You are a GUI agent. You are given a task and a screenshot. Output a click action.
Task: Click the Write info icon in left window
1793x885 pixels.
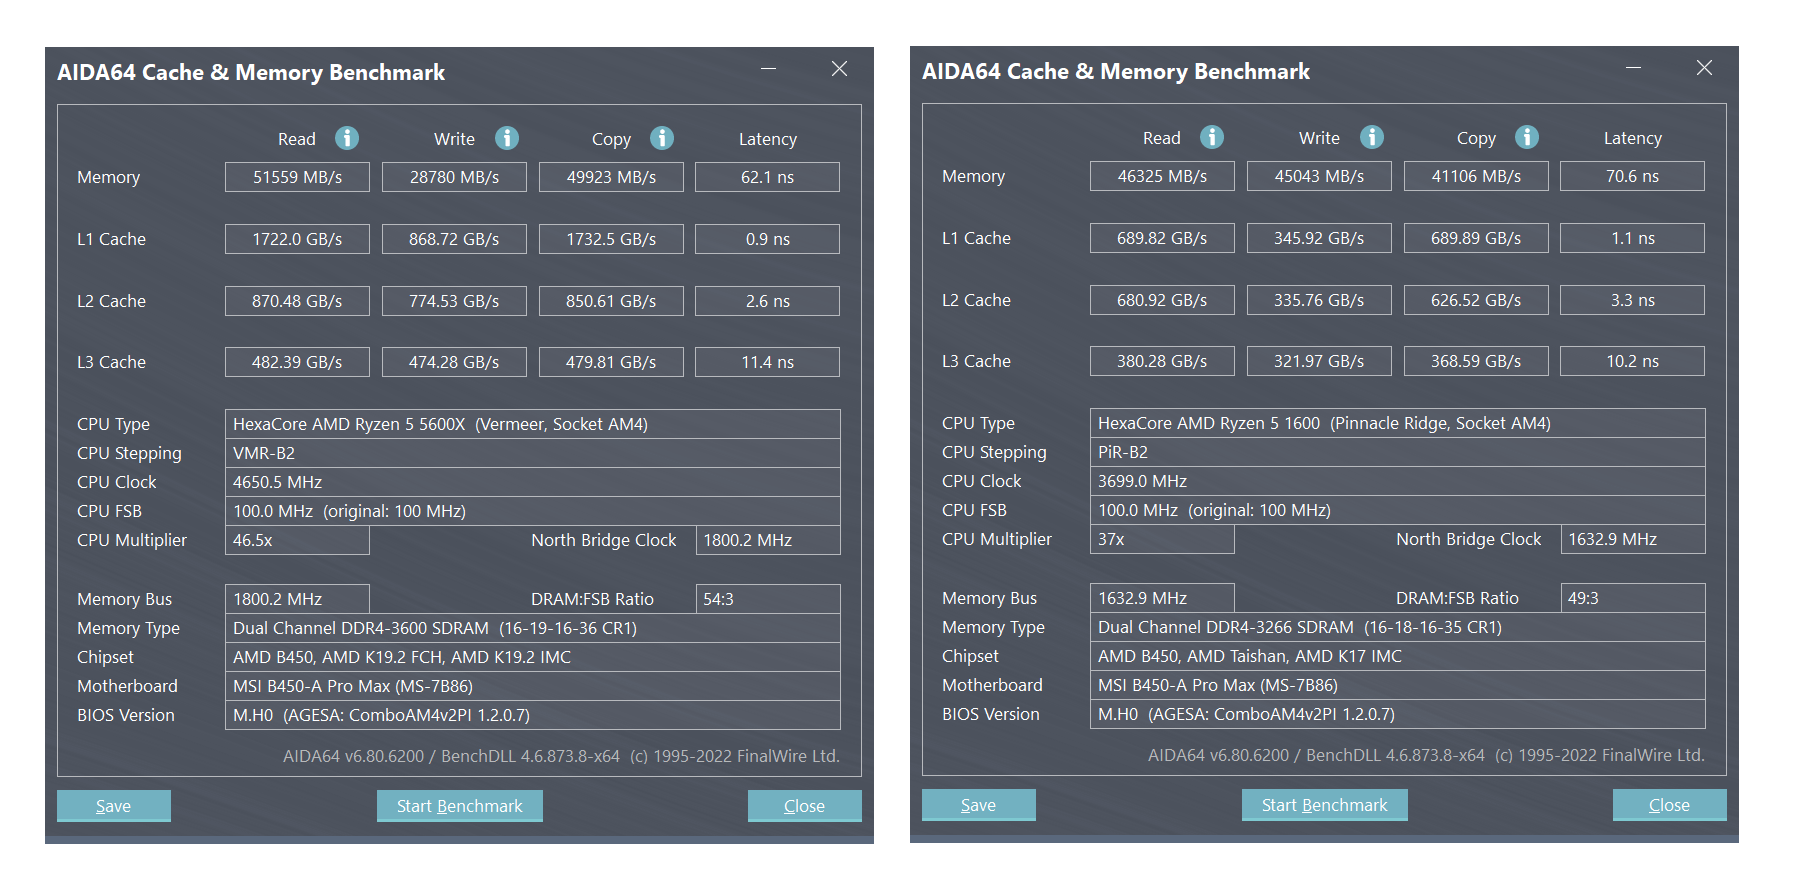[x=507, y=138]
